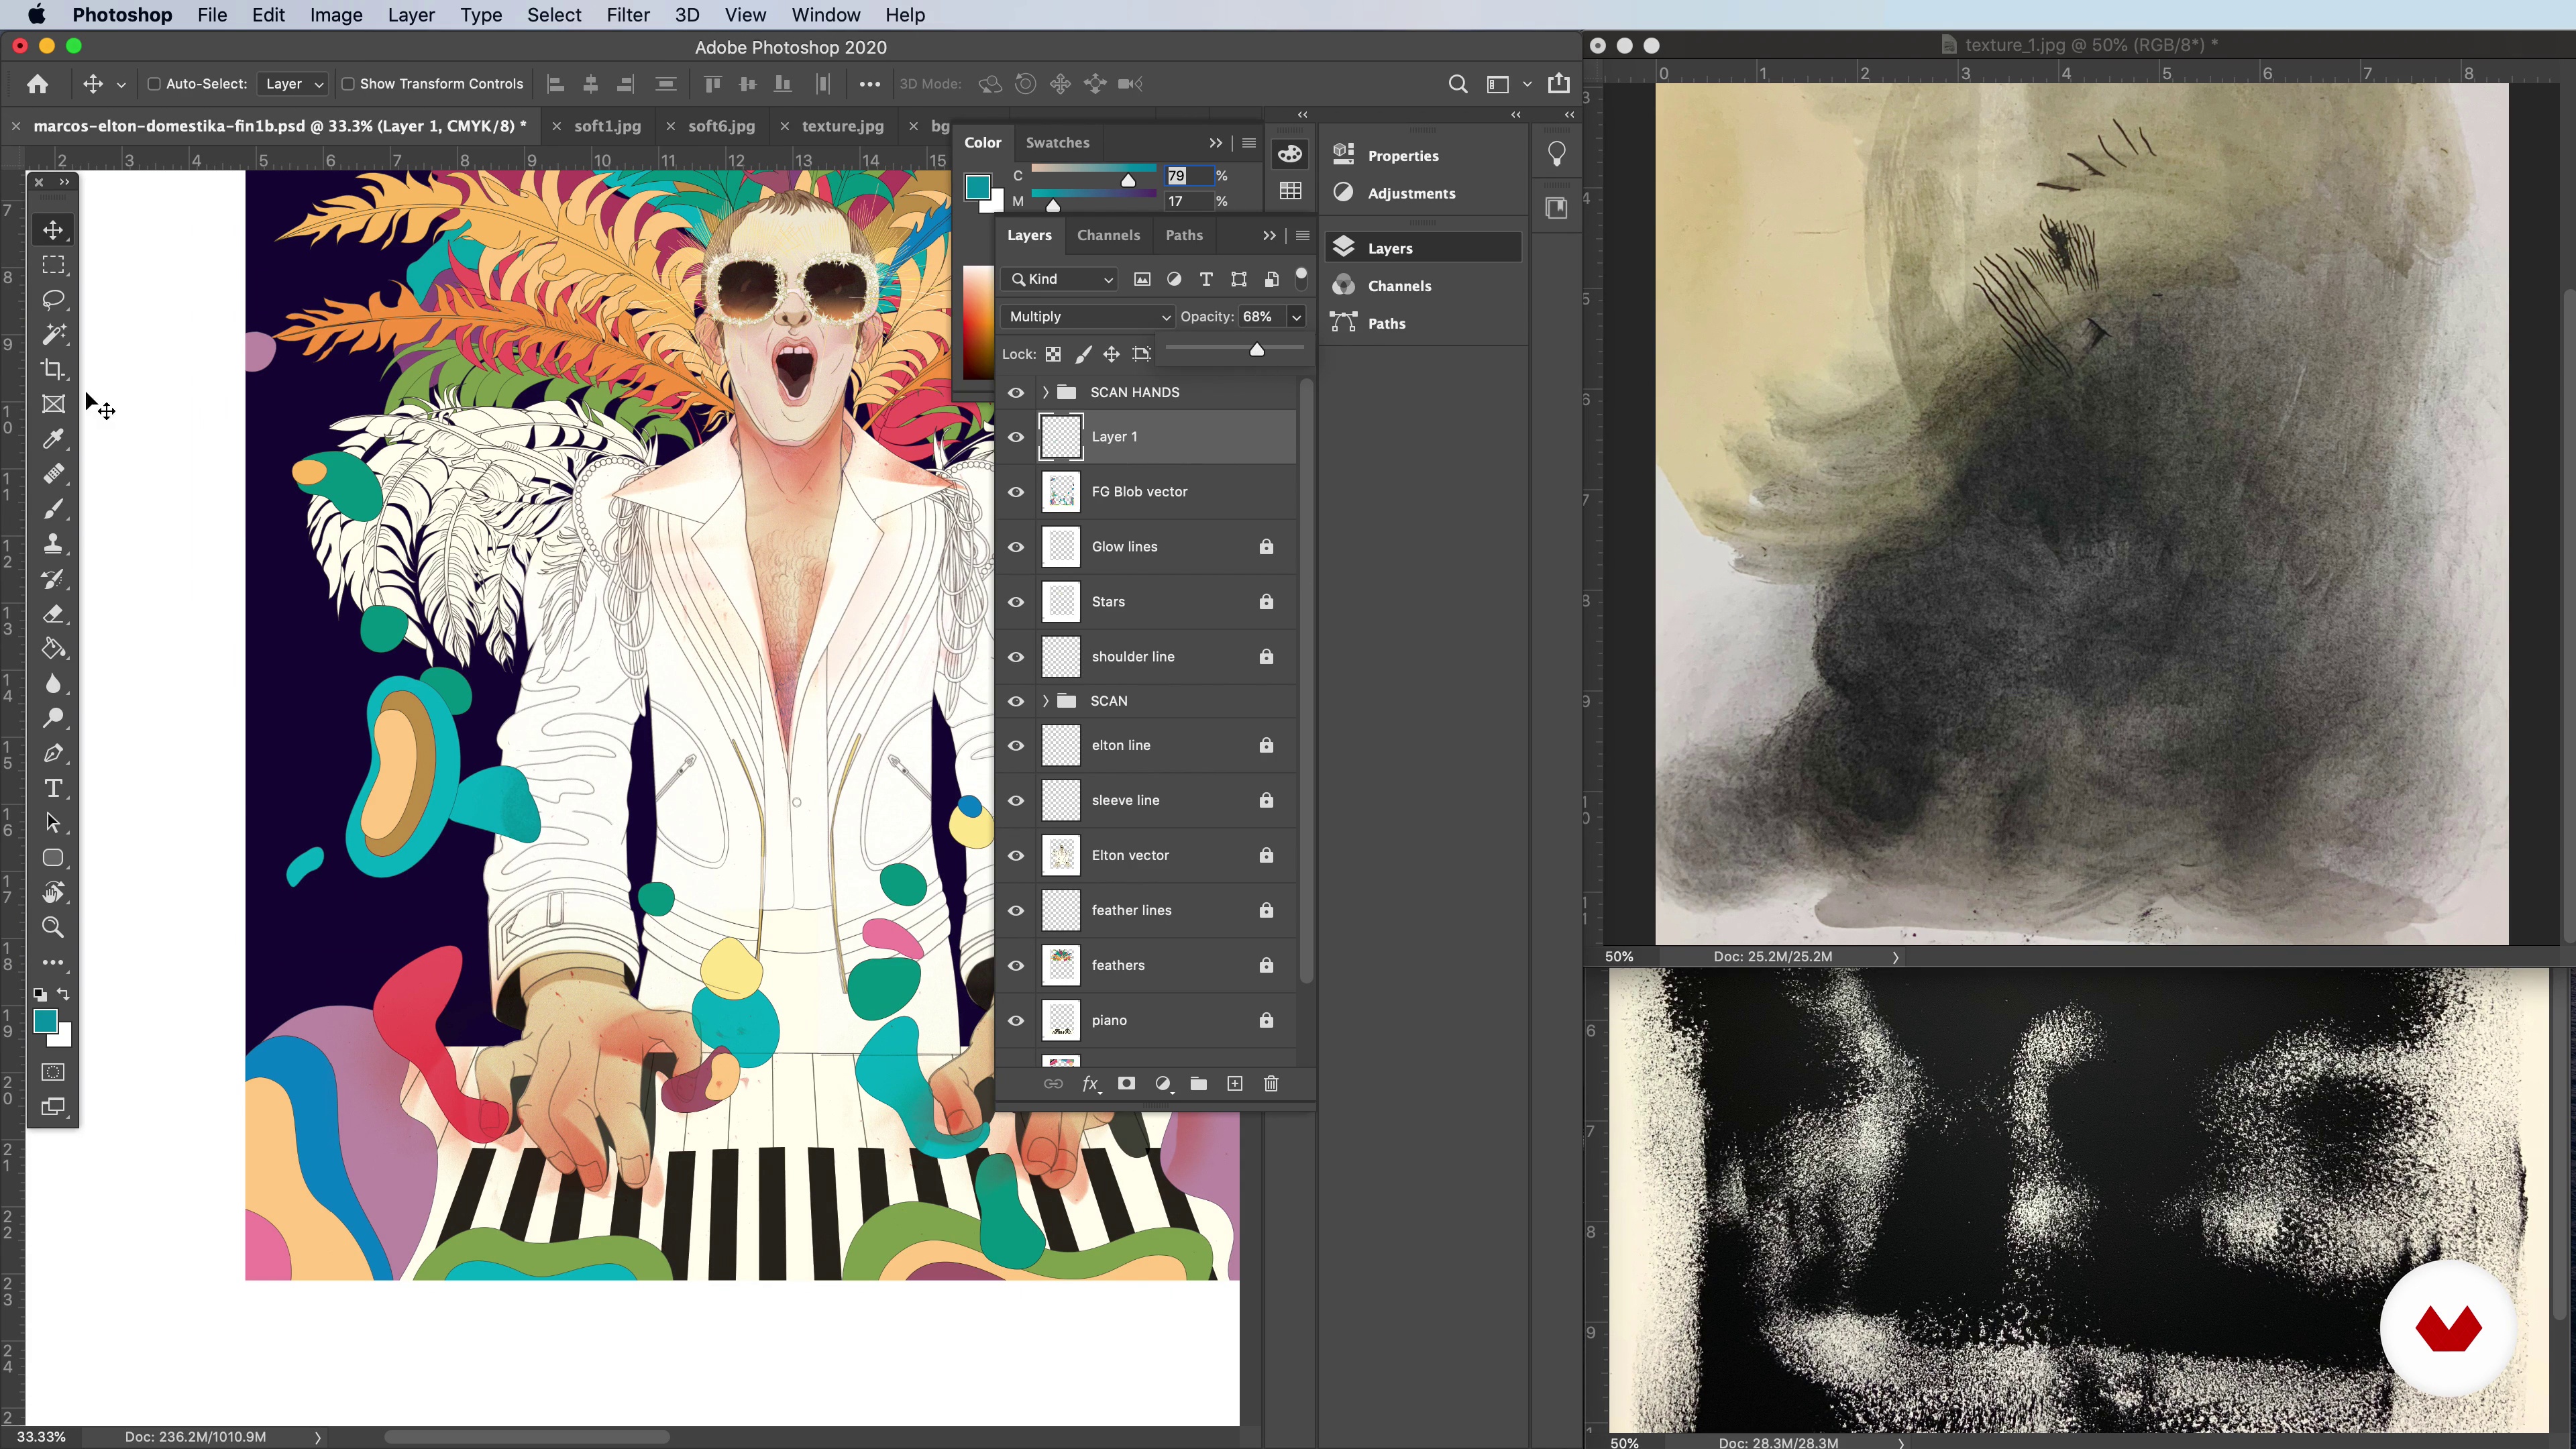Open Auto-Select Layer dropdown
The height and width of the screenshot is (1449, 2576).
[x=293, y=84]
